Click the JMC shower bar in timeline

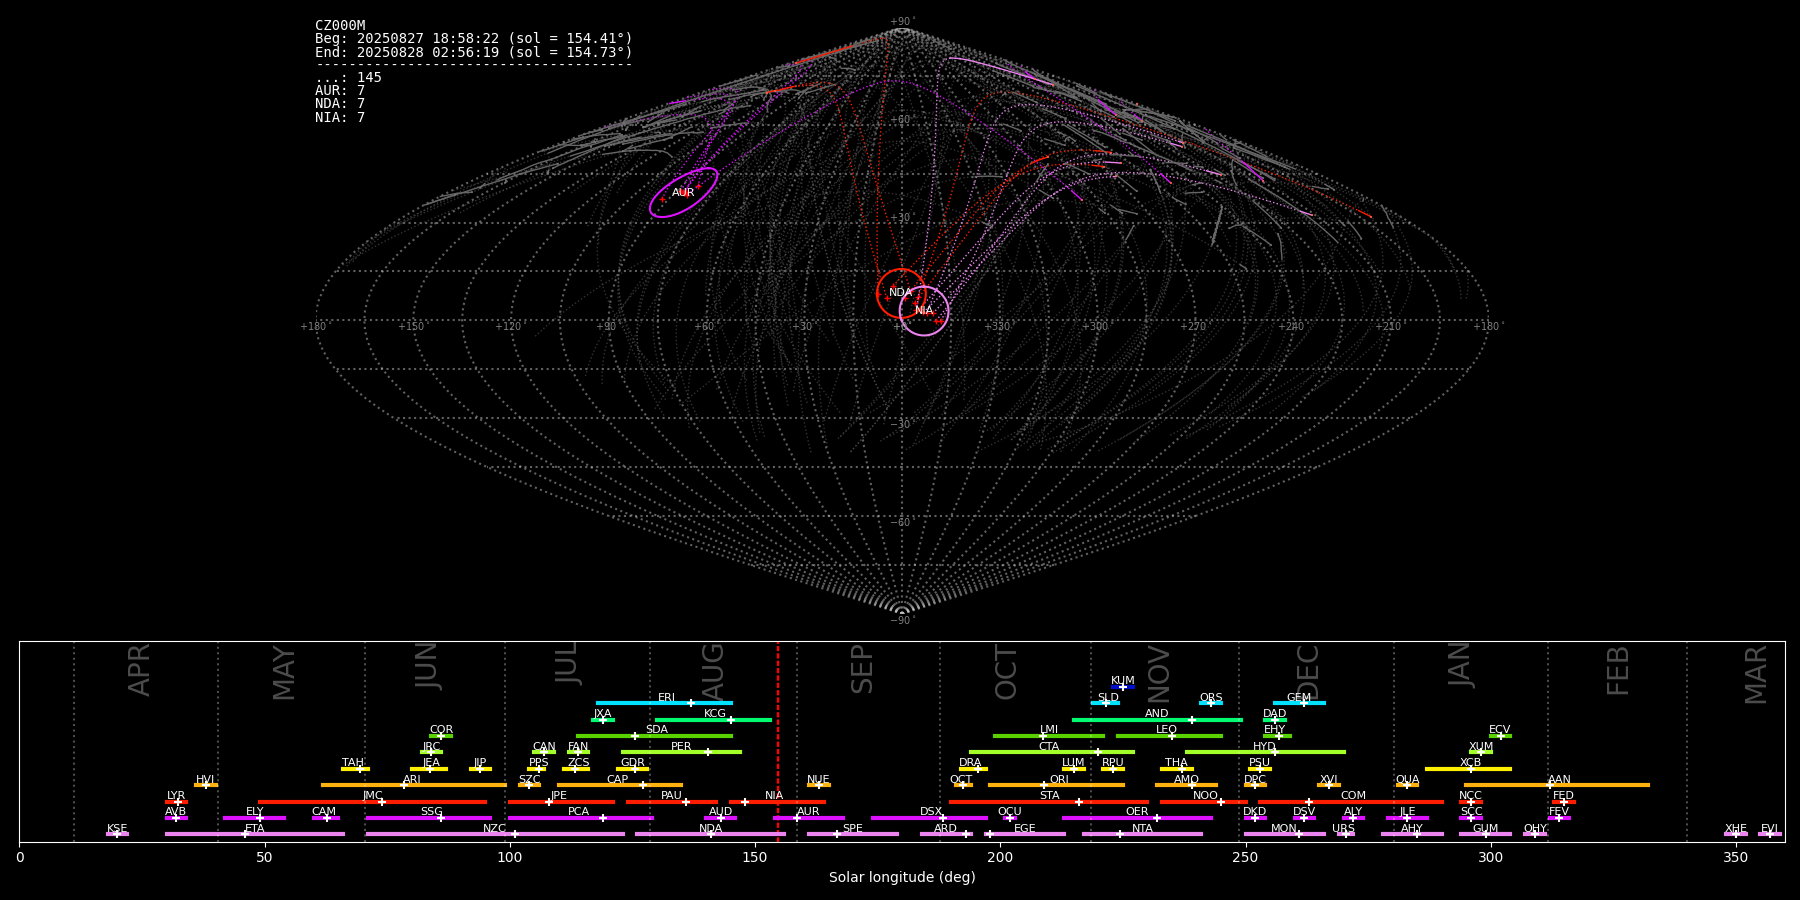tap(373, 802)
